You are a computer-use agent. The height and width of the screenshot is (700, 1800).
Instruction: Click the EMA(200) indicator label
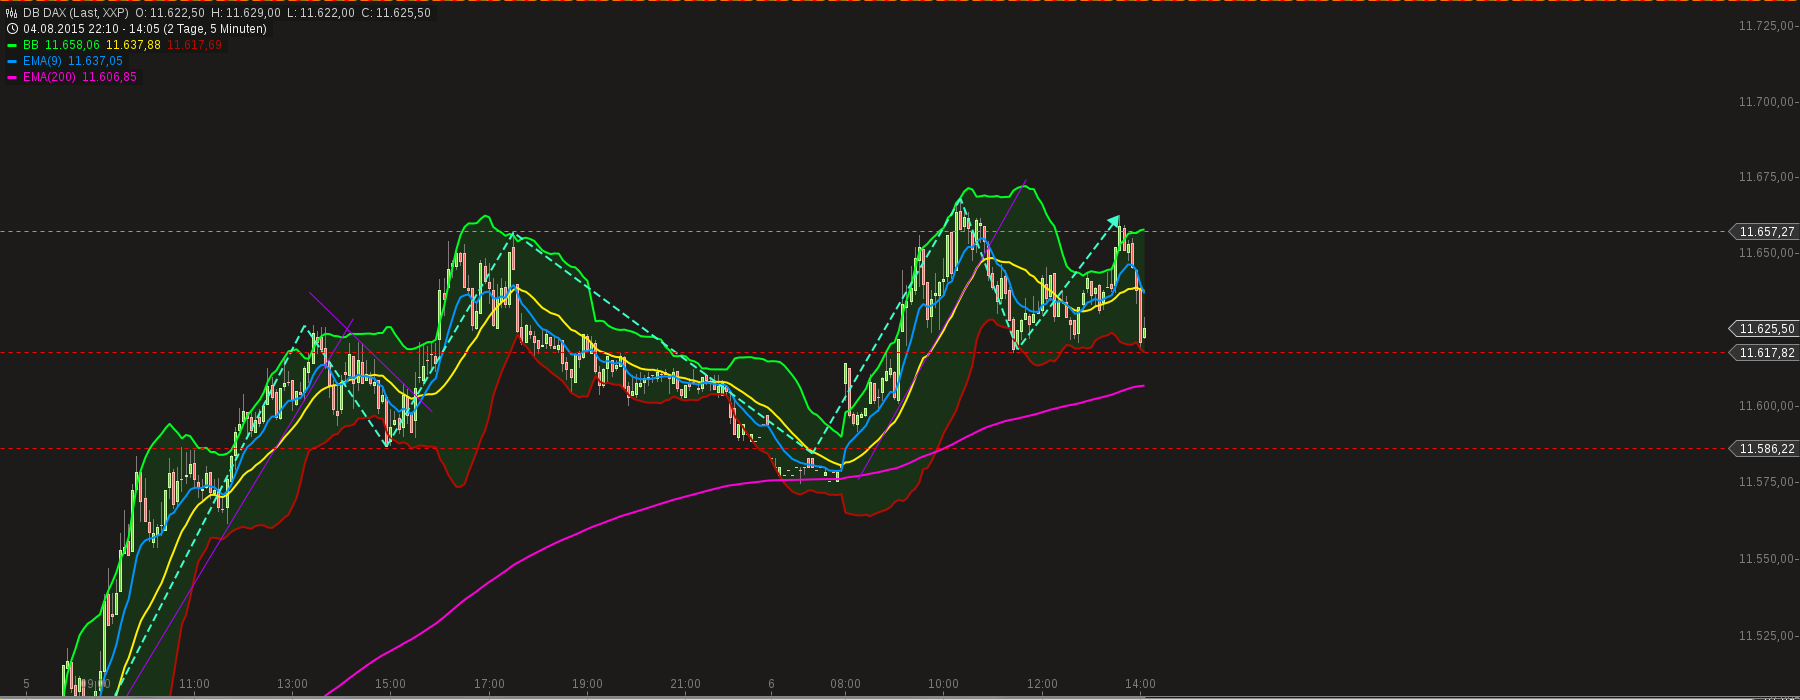tap(50, 77)
